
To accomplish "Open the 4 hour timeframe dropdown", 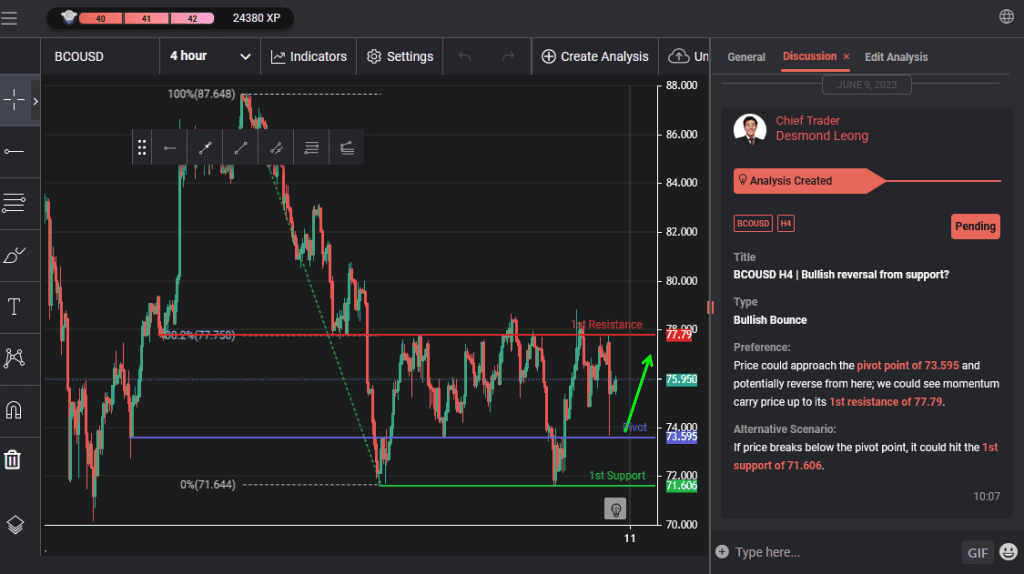I will [x=210, y=56].
